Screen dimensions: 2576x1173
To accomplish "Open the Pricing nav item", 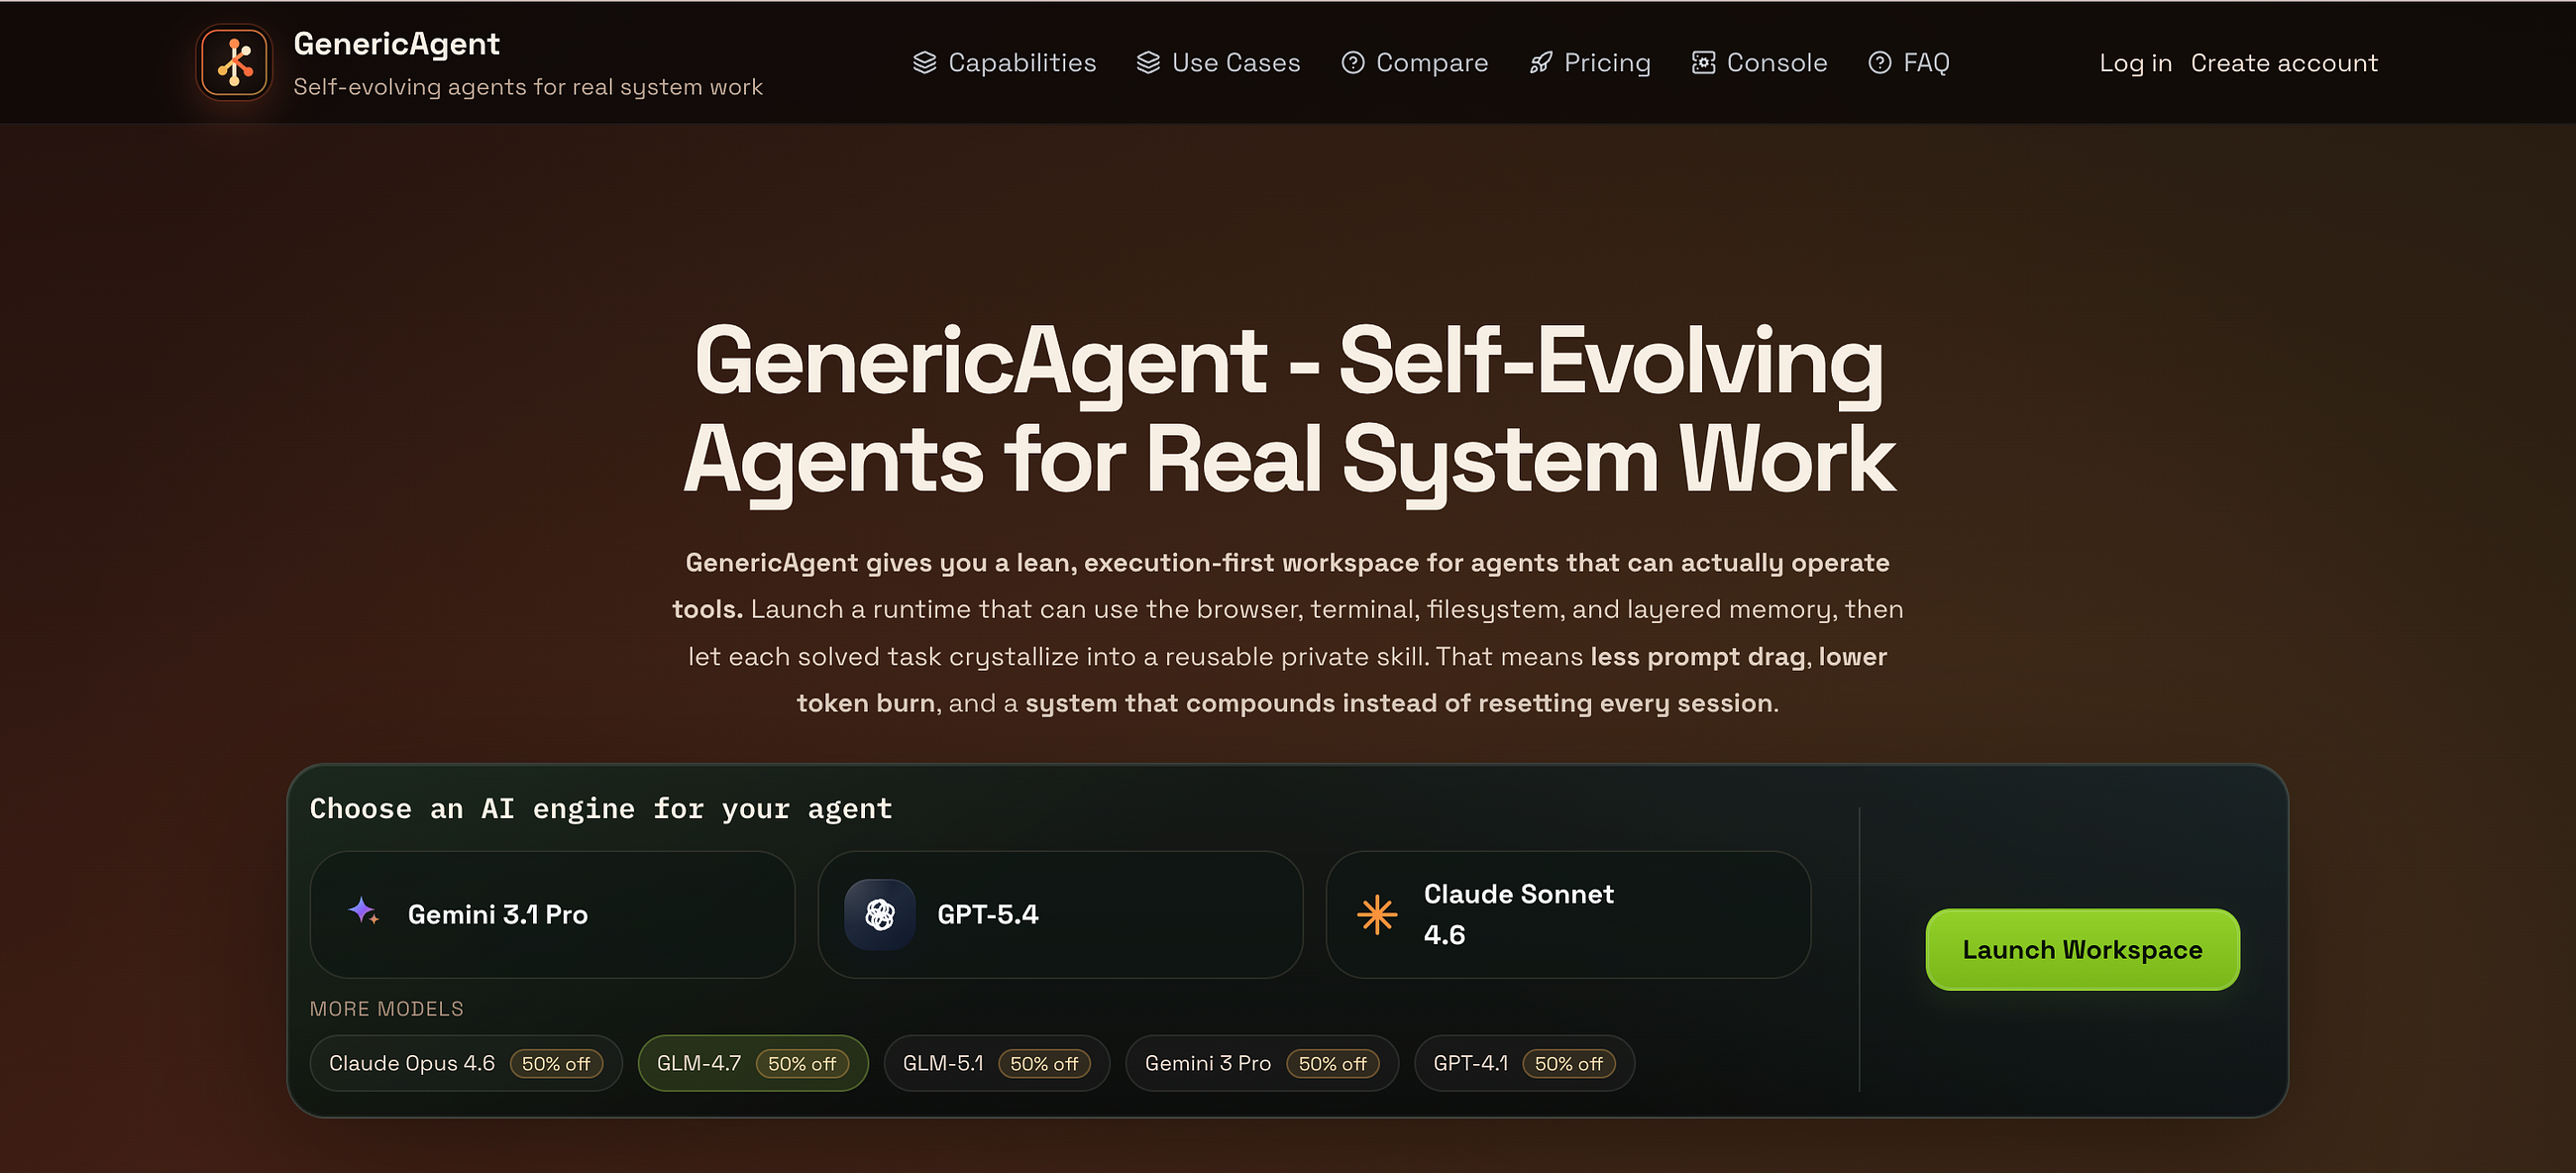I will (x=1590, y=63).
